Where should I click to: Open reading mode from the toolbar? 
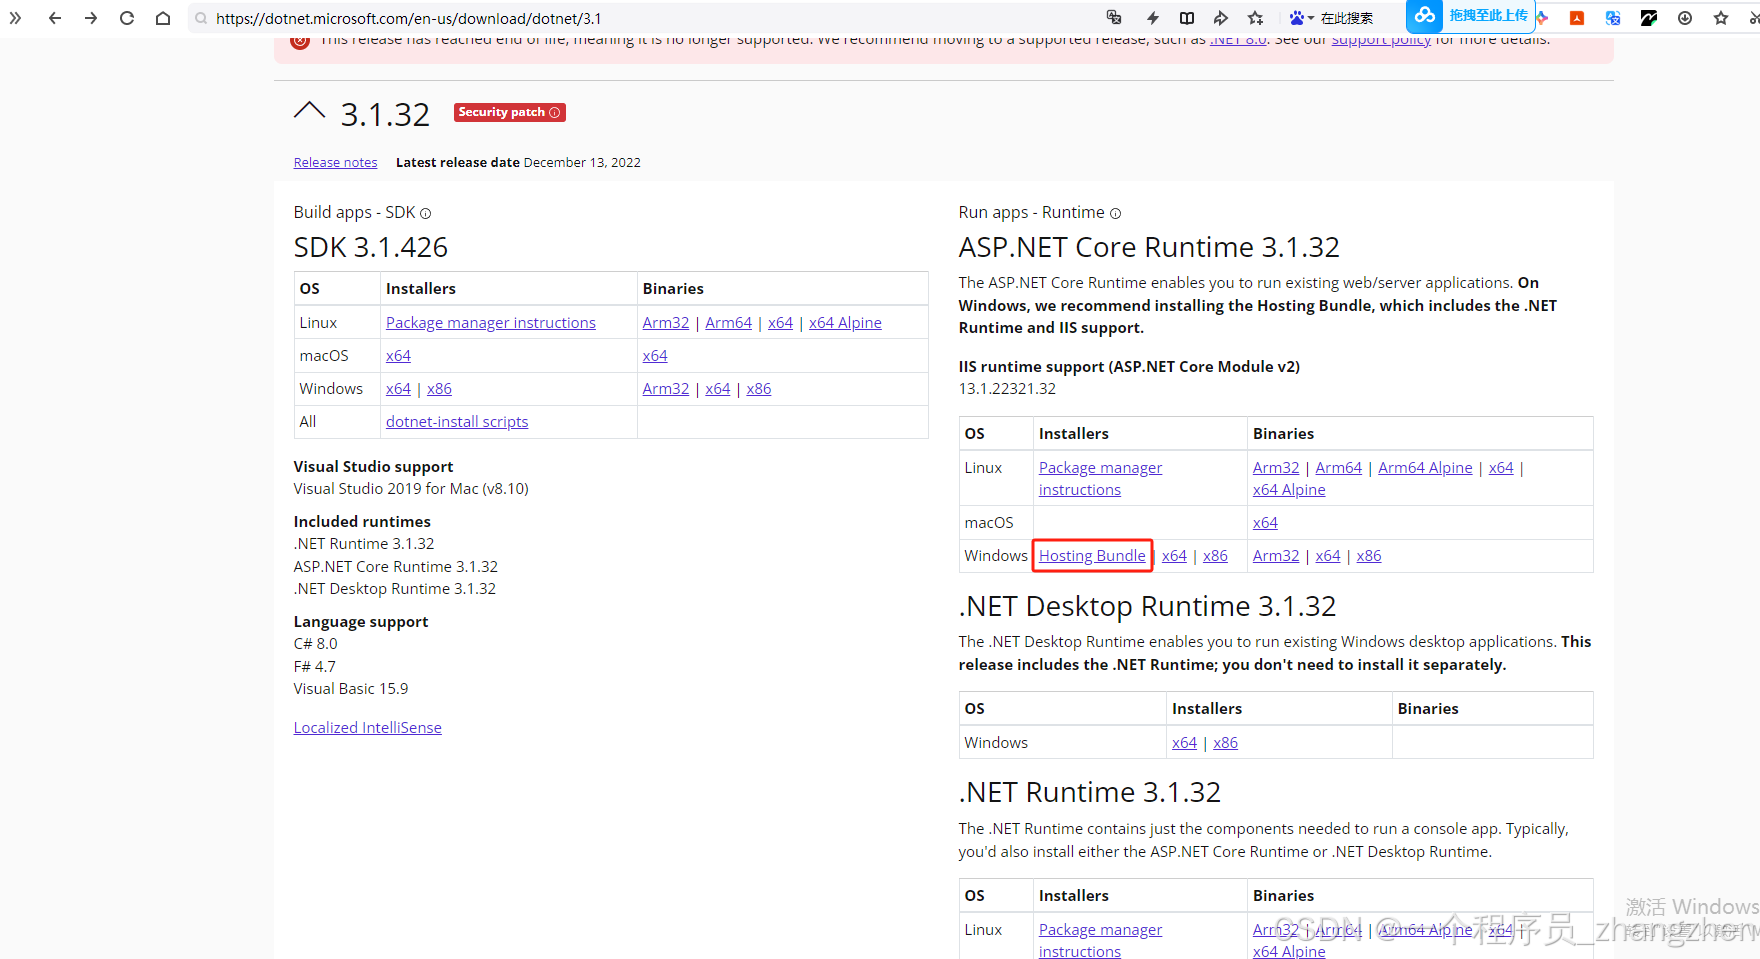pos(1187,17)
